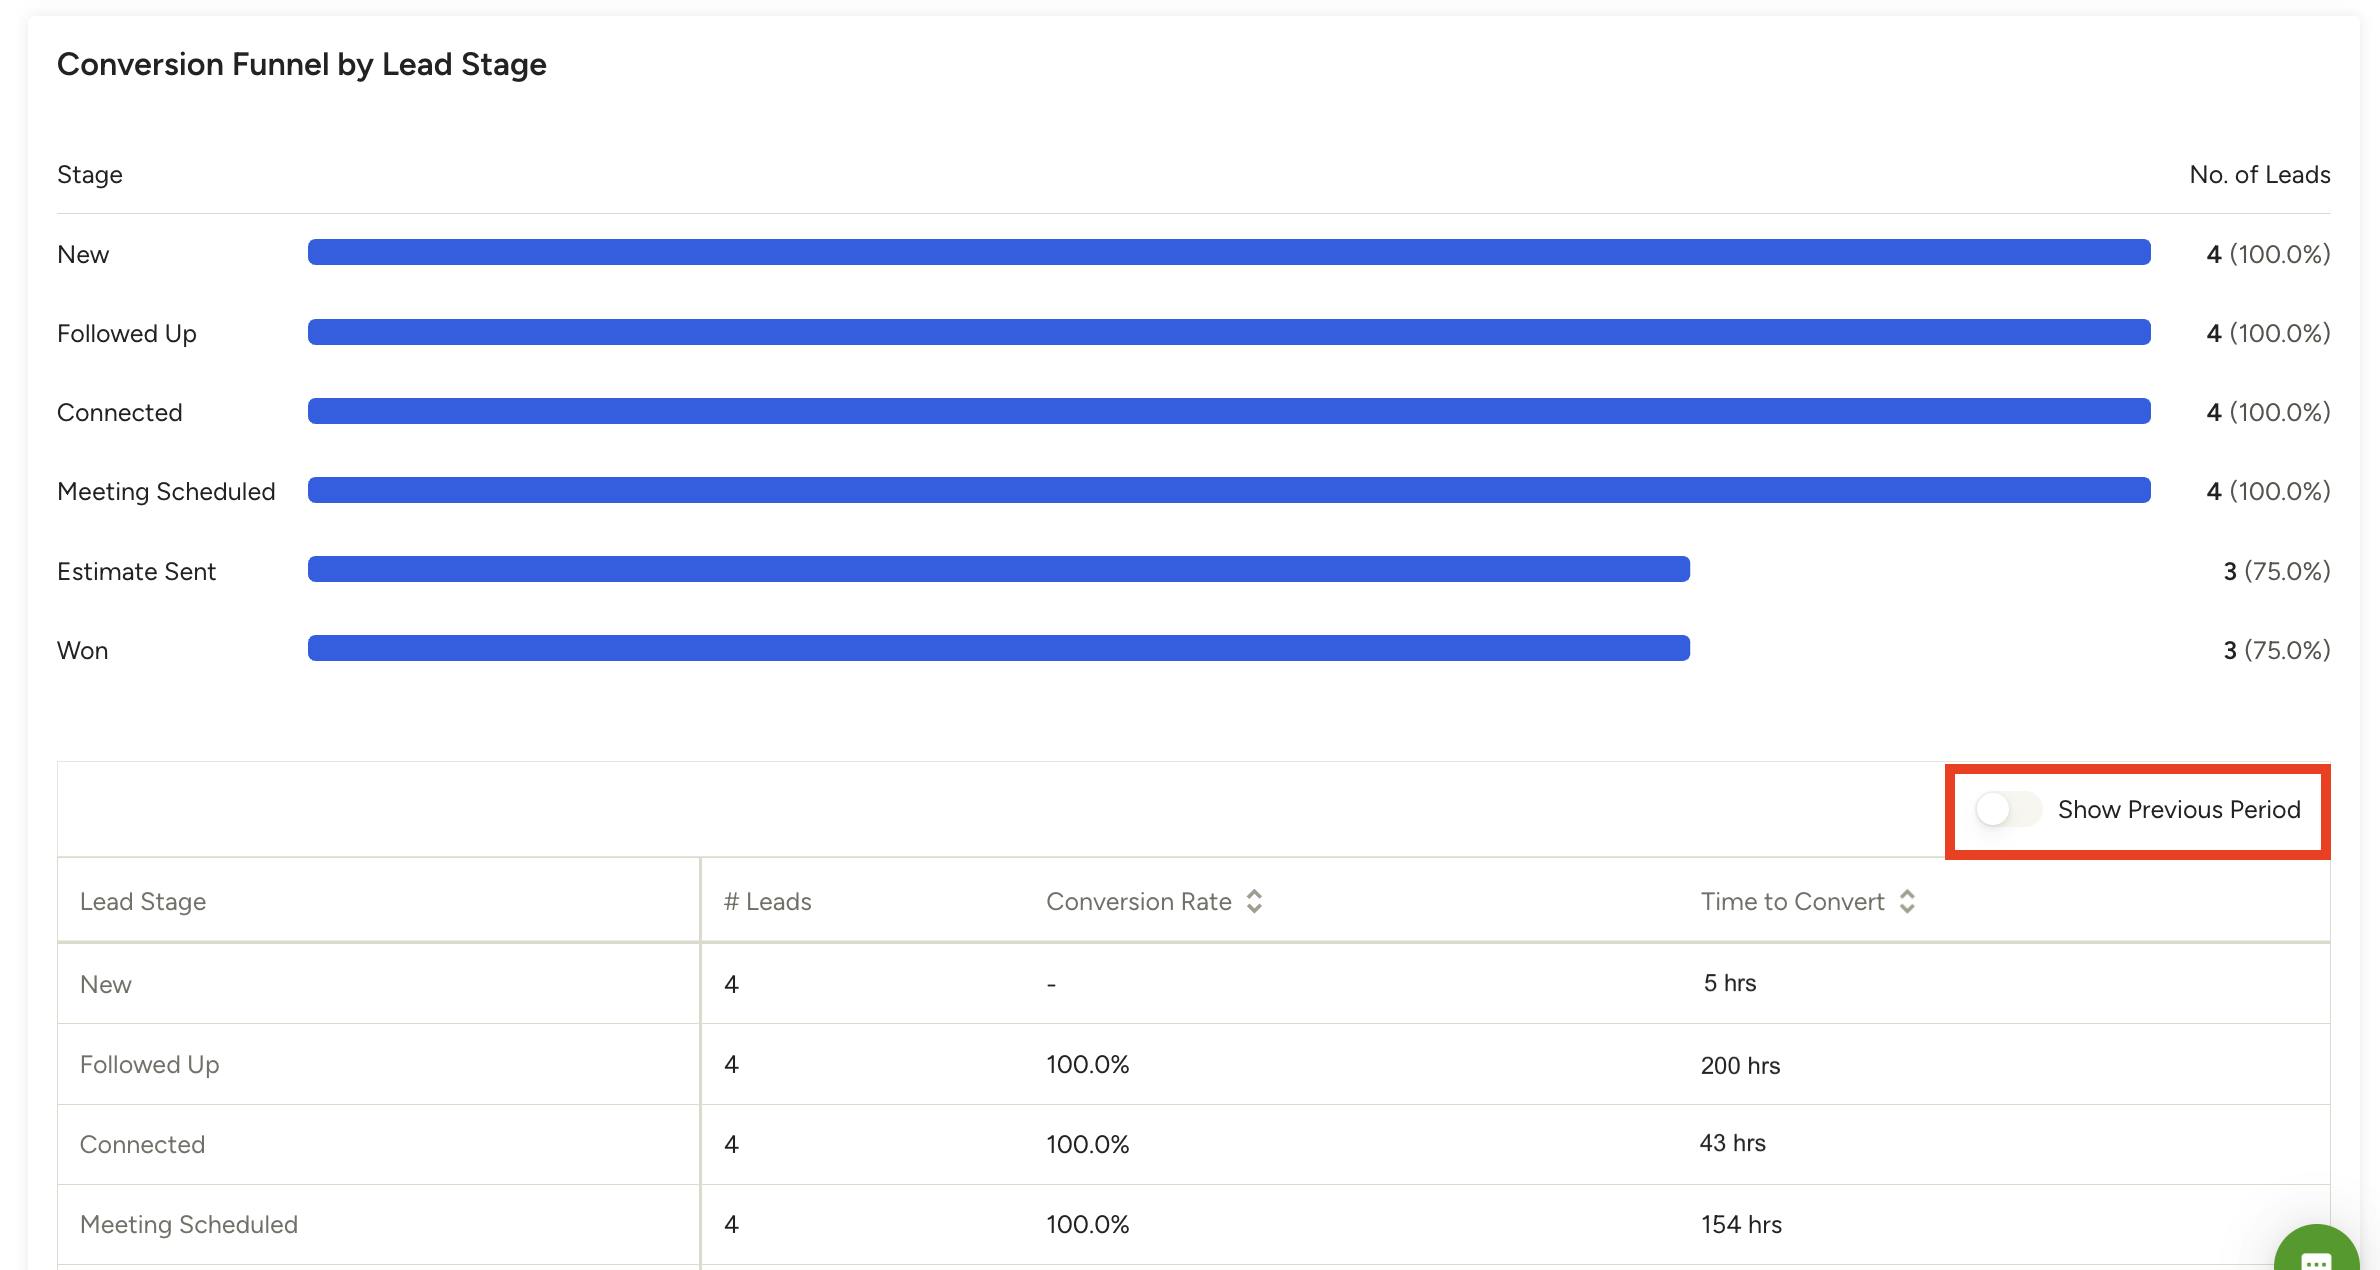The height and width of the screenshot is (1270, 2380).
Task: Open the green chat widget icon
Action: (2316, 1256)
